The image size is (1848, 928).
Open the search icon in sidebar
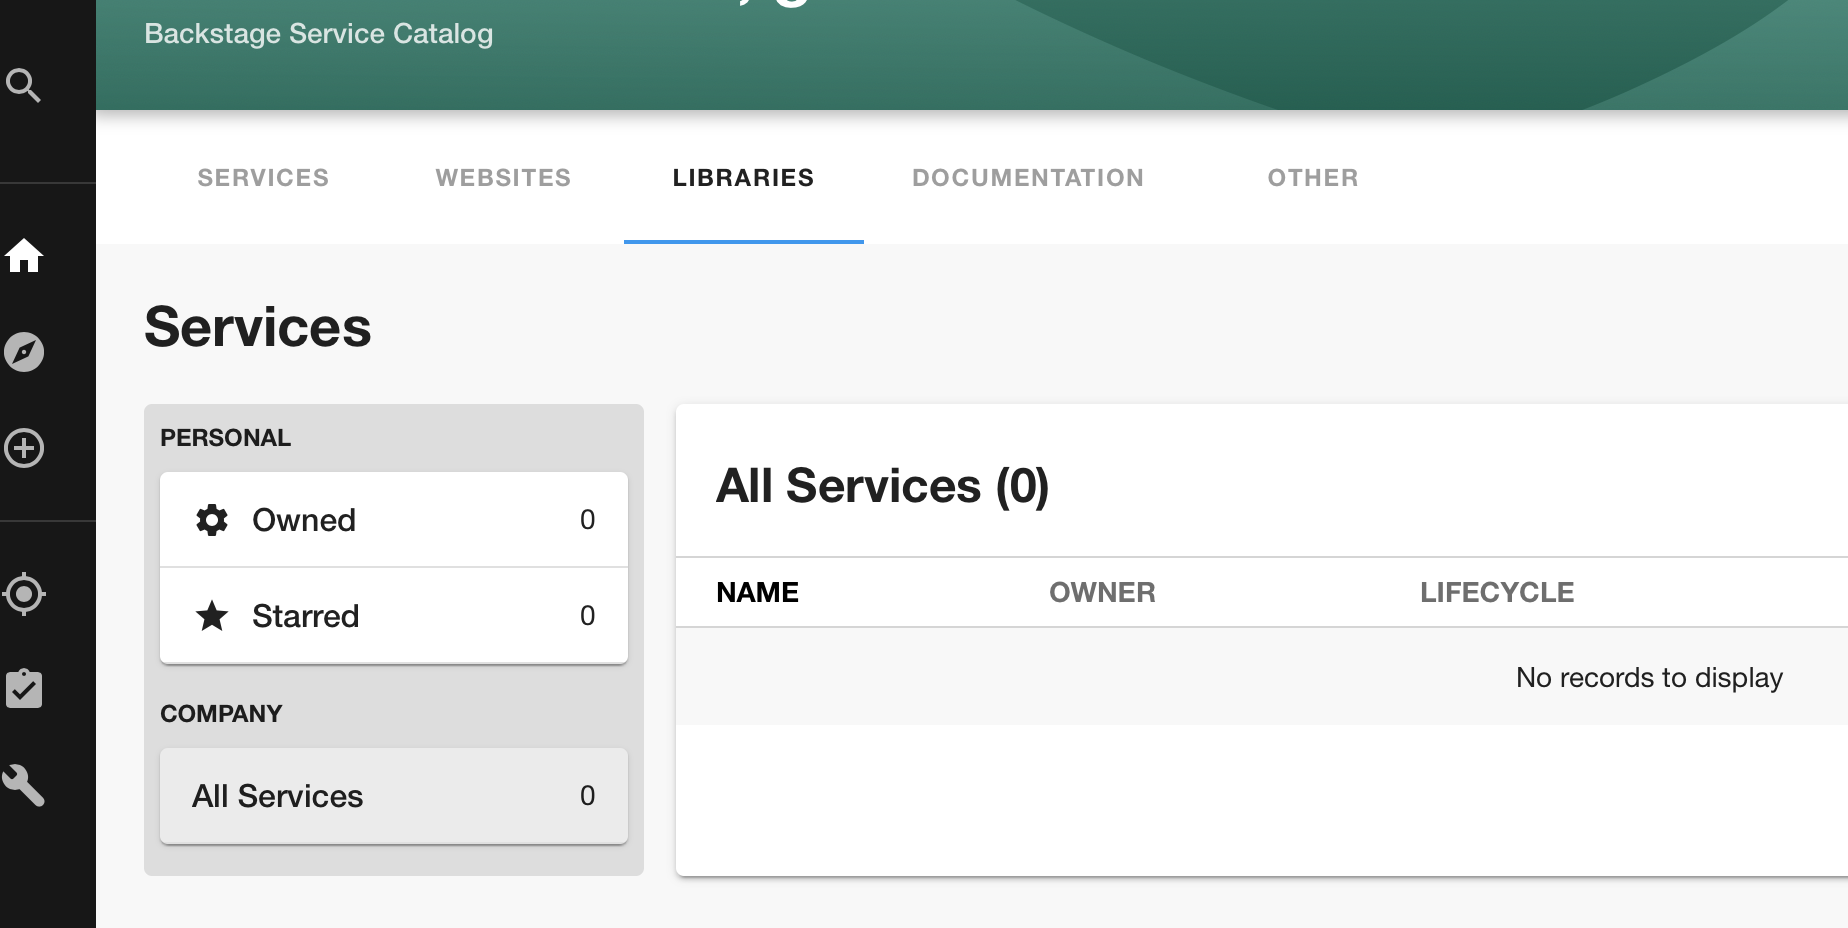[24, 85]
